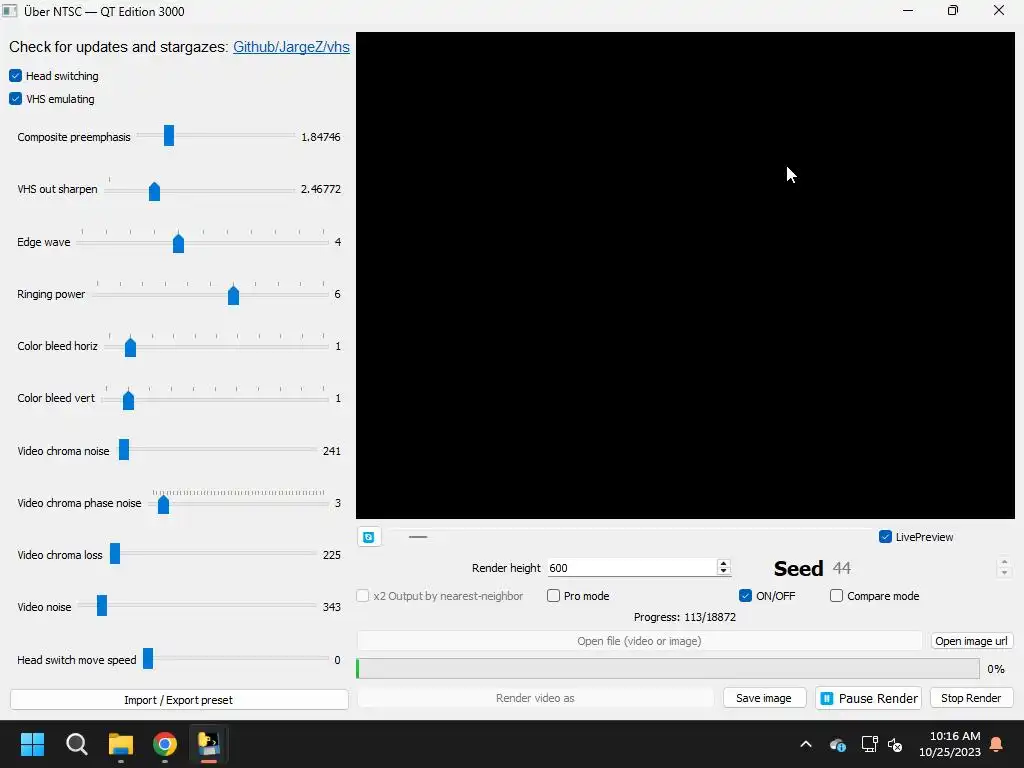The width and height of the screenshot is (1024, 768).
Task: Click the Python app icon in the taskbar
Action: (x=209, y=744)
